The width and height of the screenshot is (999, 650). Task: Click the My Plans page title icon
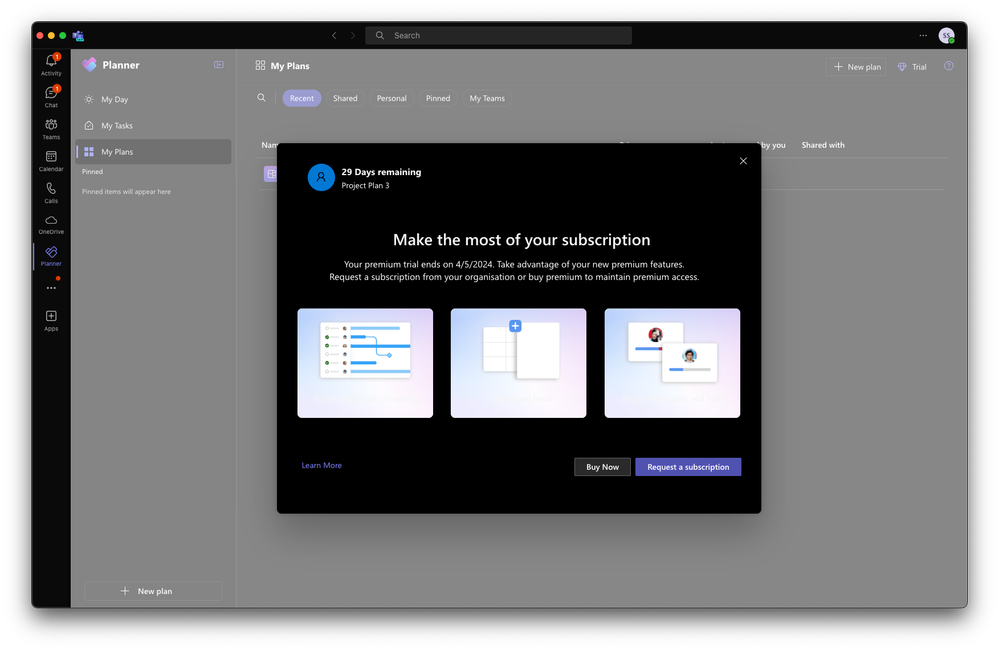[x=260, y=65]
